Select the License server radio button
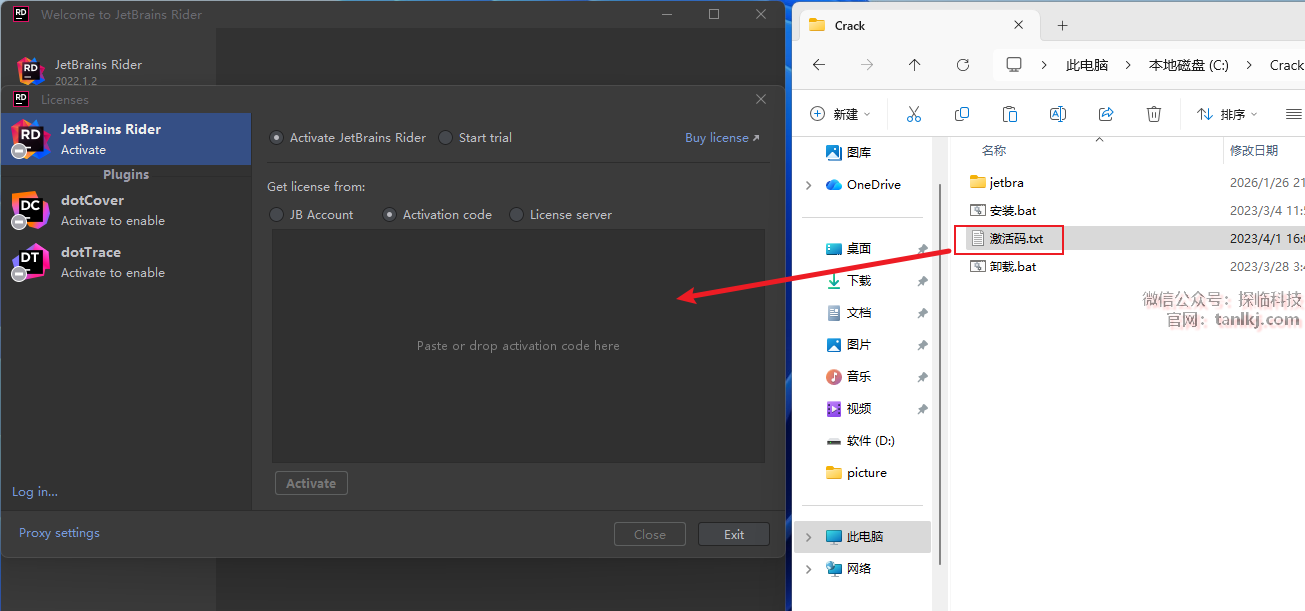1305x611 pixels. pyautogui.click(x=517, y=215)
